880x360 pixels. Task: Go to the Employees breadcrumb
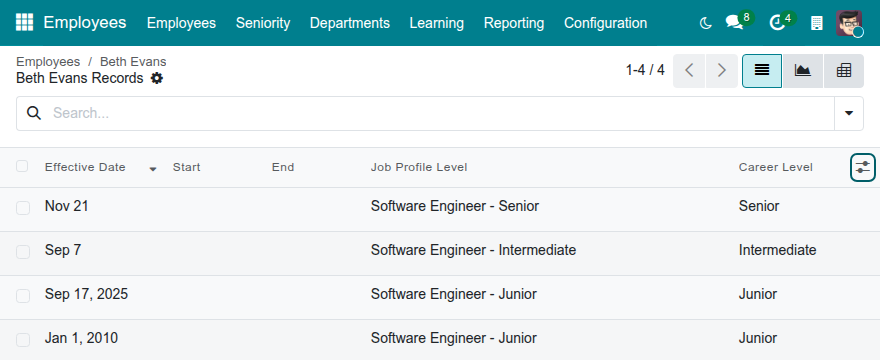(48, 62)
